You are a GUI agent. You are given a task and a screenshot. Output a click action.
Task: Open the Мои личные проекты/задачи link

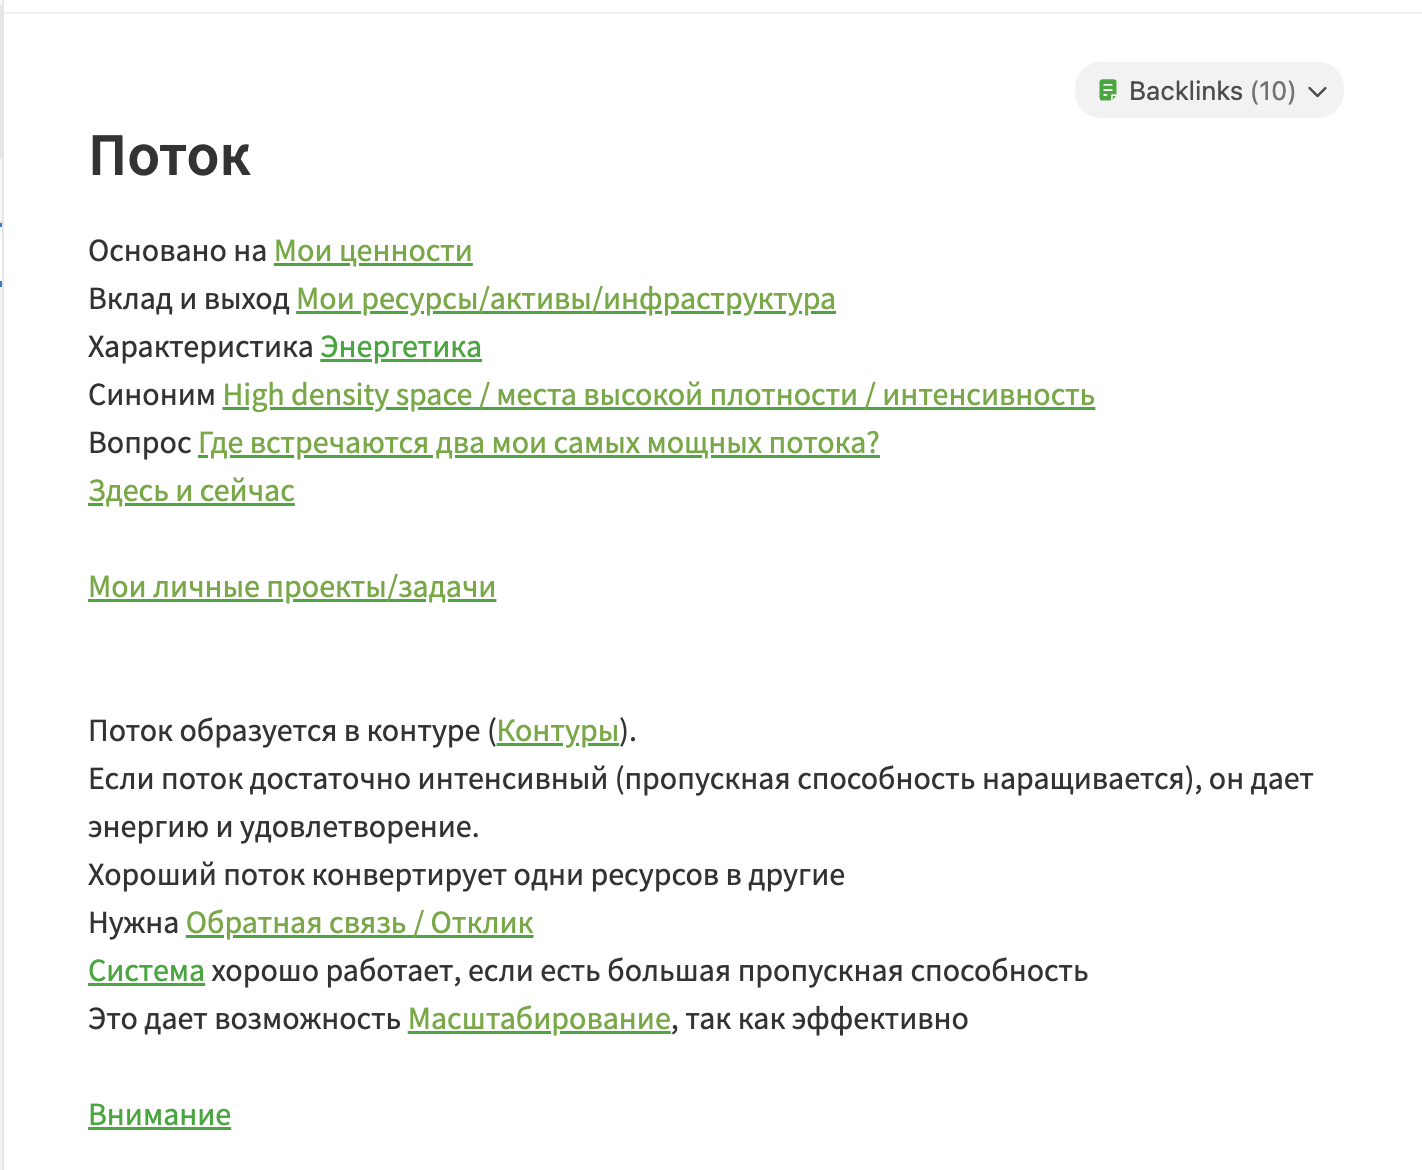tap(292, 587)
